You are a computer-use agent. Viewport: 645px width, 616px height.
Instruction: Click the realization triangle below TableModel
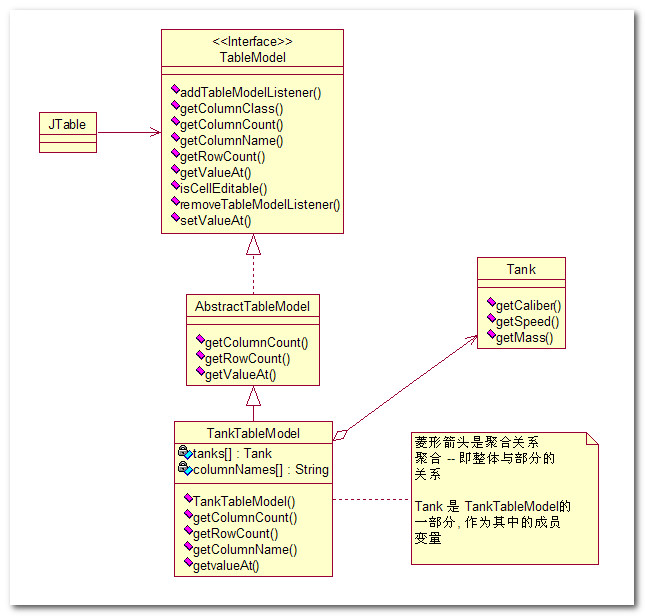point(253,245)
